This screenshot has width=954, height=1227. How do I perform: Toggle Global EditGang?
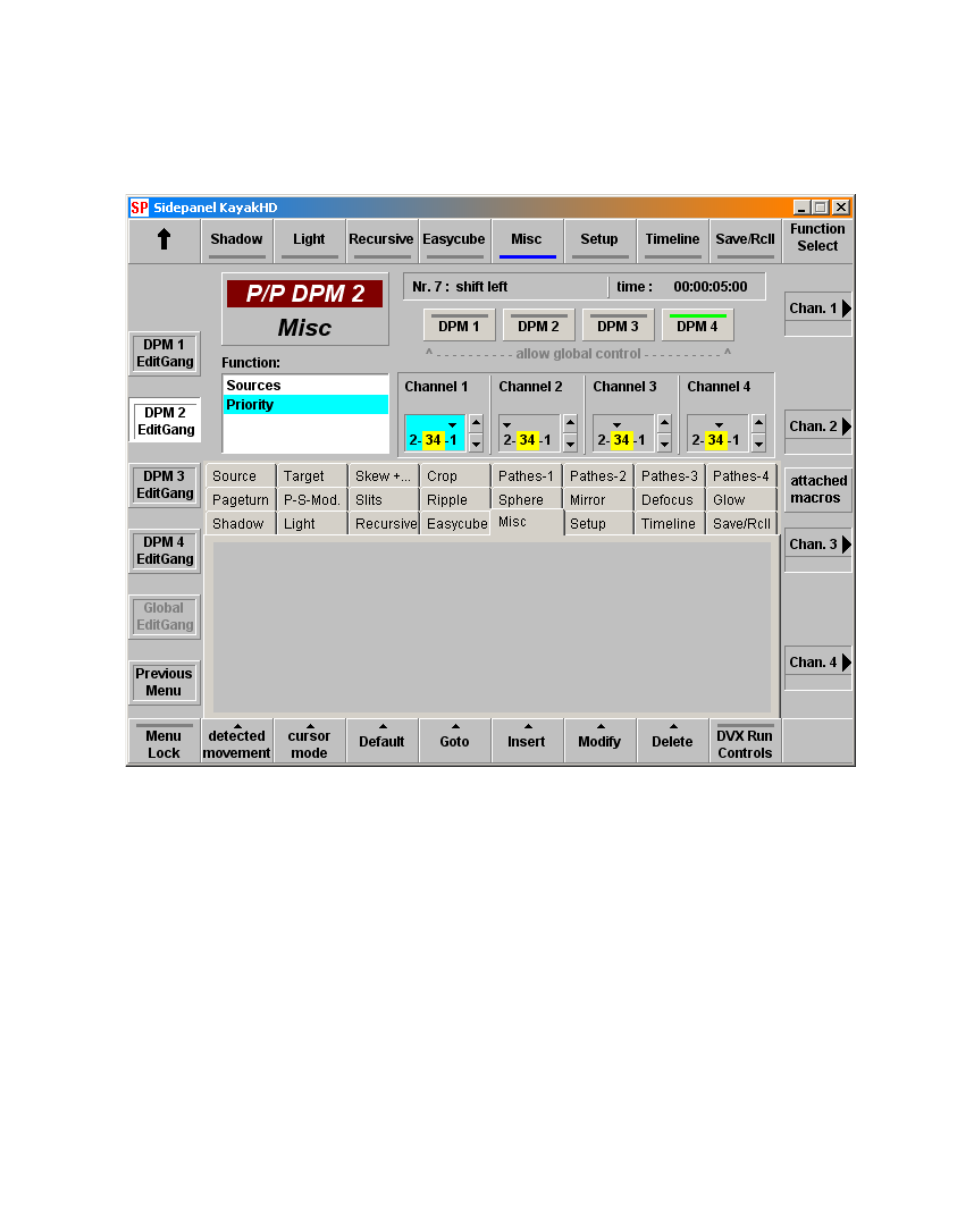(x=165, y=616)
